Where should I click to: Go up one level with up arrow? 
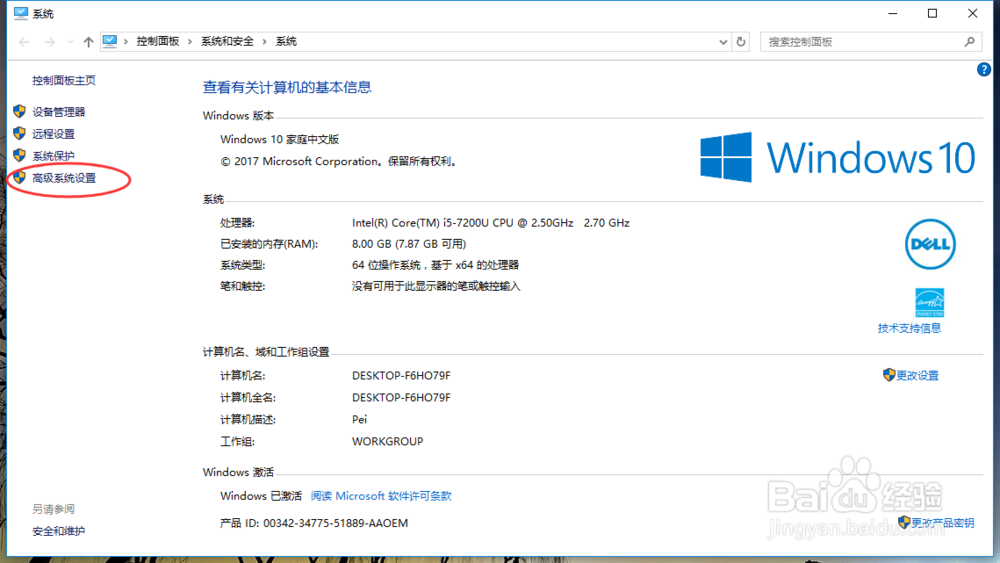click(88, 42)
